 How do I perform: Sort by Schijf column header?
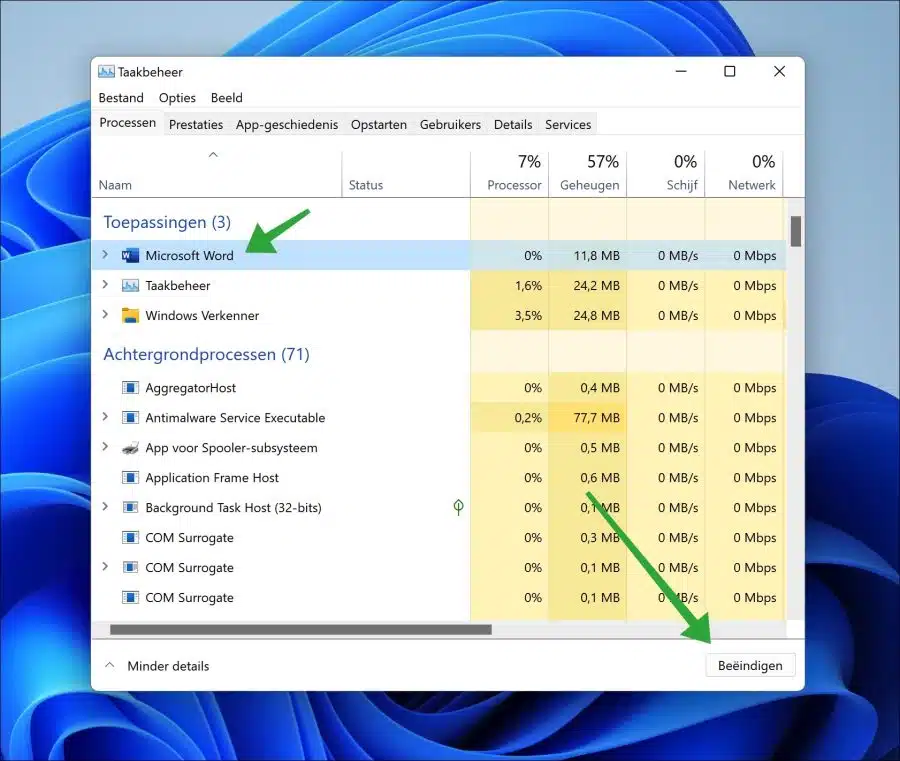click(x=666, y=173)
